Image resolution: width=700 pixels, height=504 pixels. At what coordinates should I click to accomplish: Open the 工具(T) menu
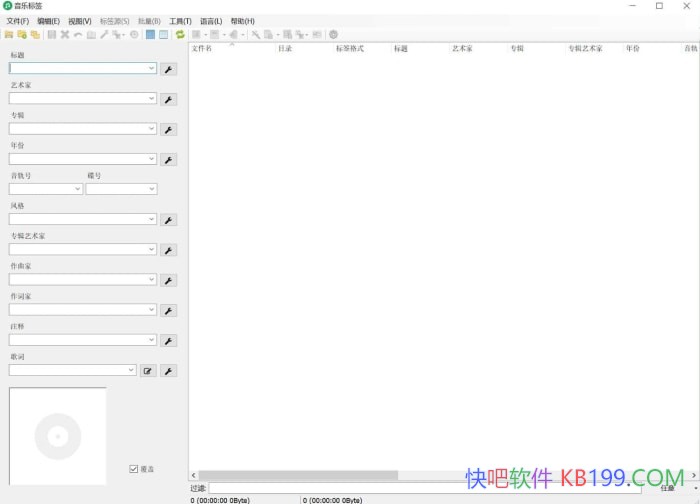180,21
